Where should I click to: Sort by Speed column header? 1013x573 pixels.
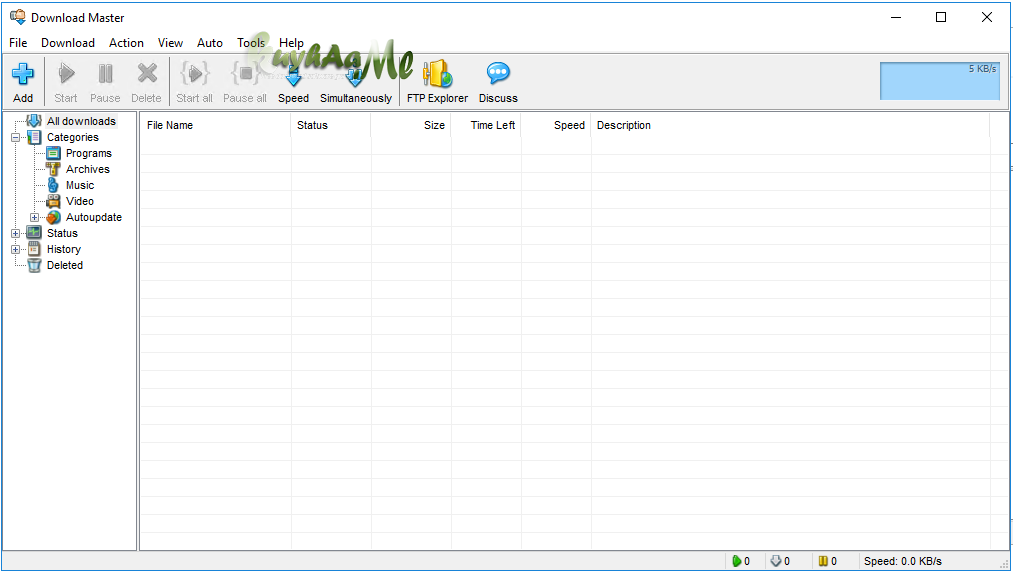coord(556,125)
